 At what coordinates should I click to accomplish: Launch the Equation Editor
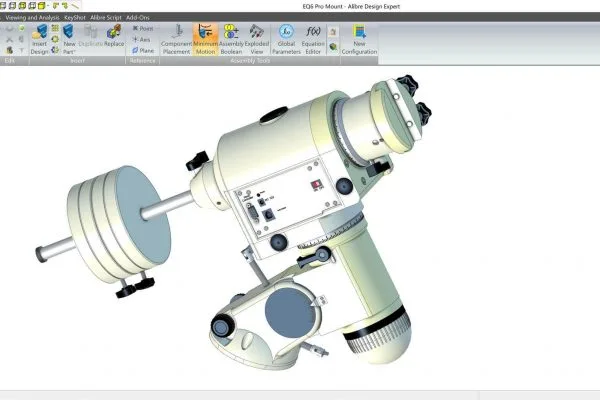313,39
